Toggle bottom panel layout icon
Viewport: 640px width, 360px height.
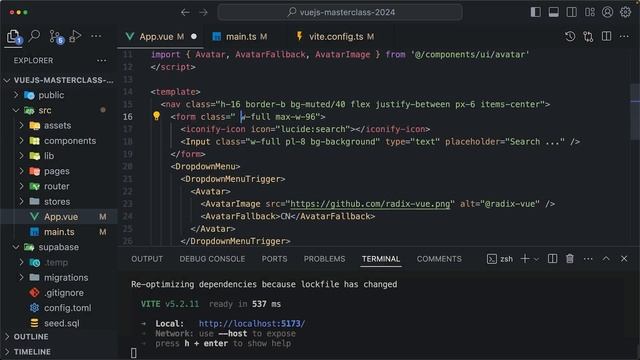click(553, 12)
